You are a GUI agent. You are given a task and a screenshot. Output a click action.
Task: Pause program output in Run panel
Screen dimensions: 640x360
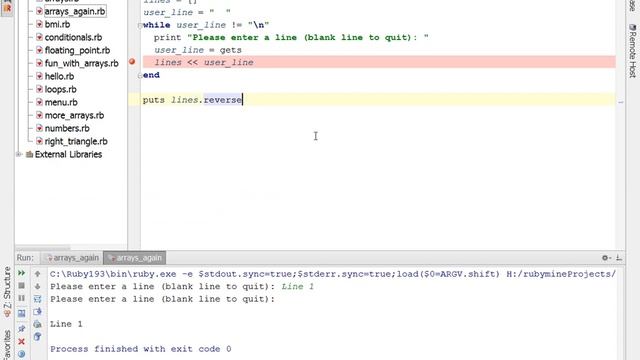click(22, 298)
